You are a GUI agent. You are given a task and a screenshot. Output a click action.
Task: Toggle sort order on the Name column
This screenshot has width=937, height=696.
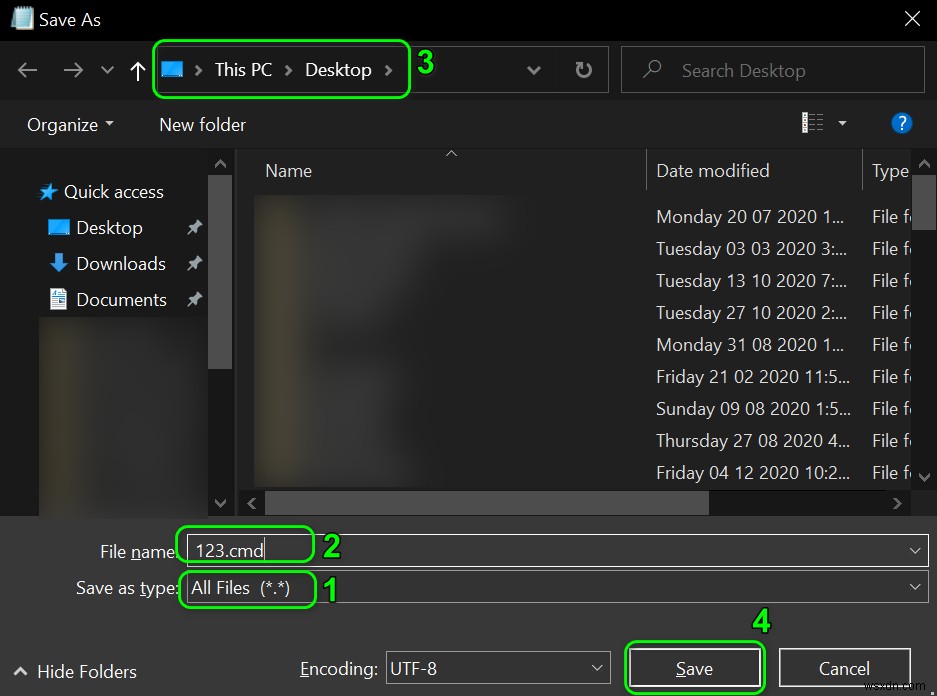click(x=288, y=170)
